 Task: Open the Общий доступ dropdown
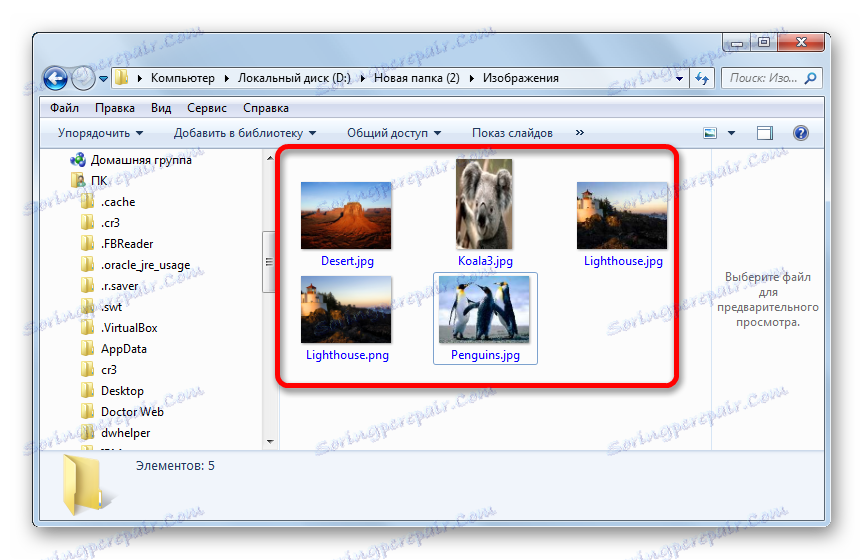394,133
